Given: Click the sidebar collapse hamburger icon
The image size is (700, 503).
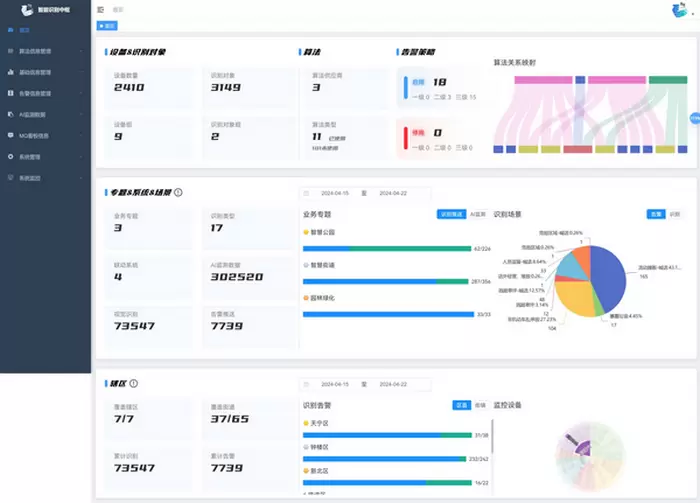Looking at the screenshot, I should coord(101,10).
